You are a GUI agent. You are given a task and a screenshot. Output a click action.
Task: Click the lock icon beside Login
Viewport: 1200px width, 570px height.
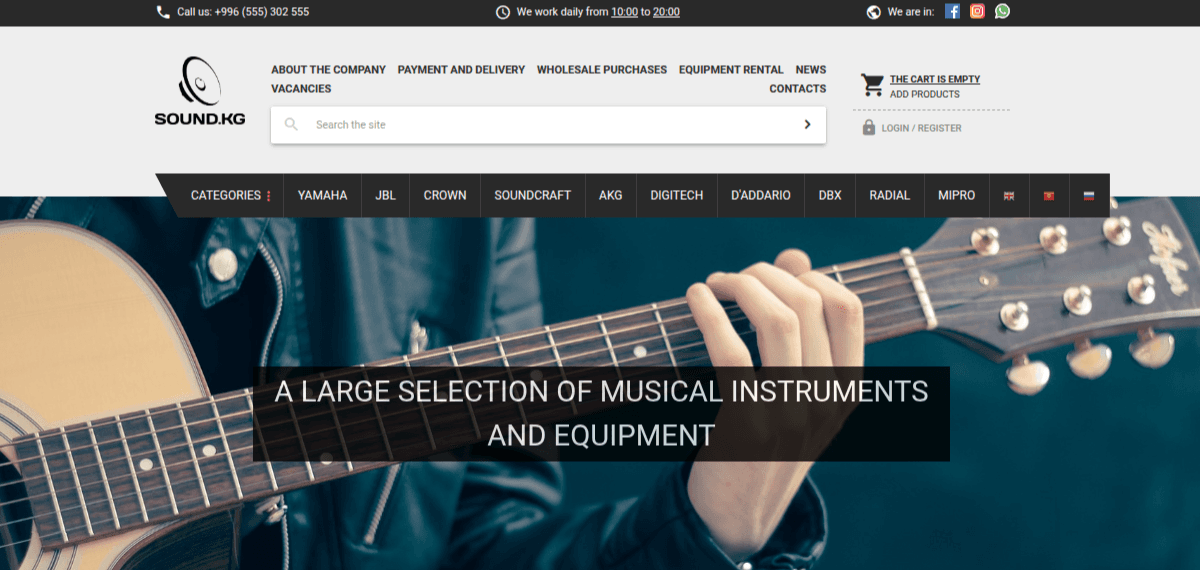(869, 128)
